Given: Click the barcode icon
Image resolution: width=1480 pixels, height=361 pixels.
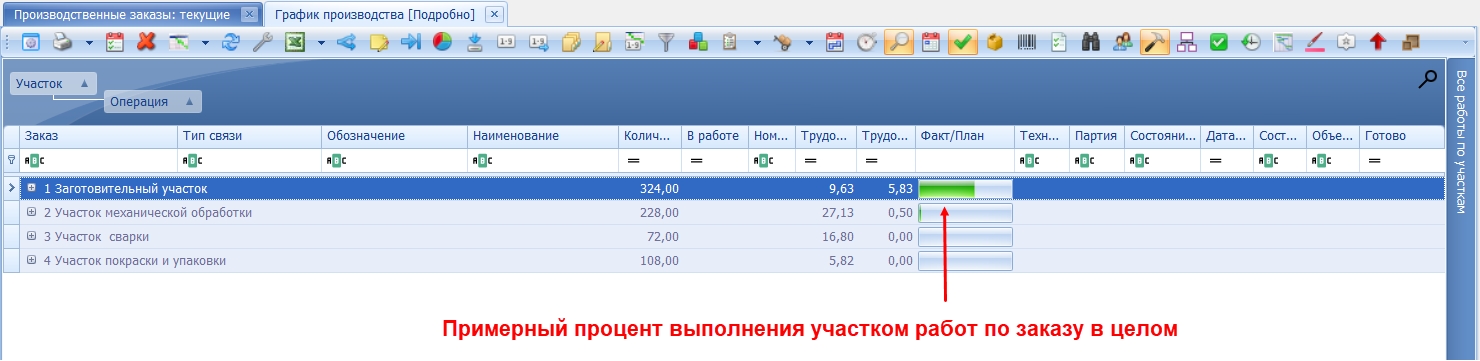Looking at the screenshot, I should [1027, 42].
